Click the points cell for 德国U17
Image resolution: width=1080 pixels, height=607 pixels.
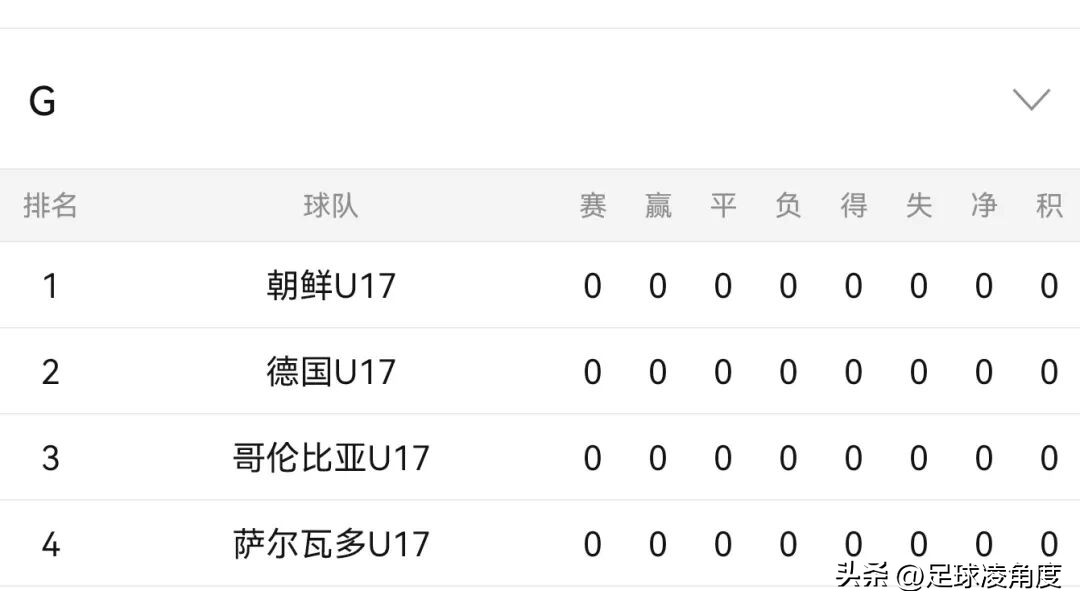coord(1049,371)
